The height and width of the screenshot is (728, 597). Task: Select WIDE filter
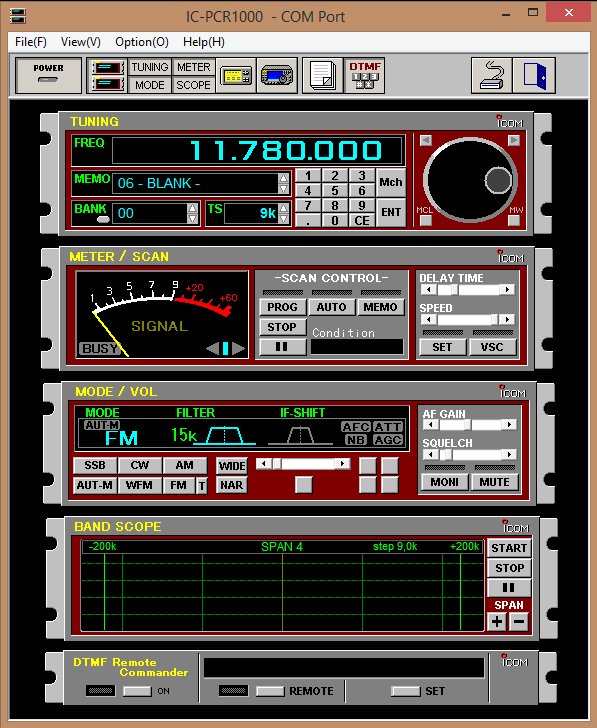pos(232,466)
